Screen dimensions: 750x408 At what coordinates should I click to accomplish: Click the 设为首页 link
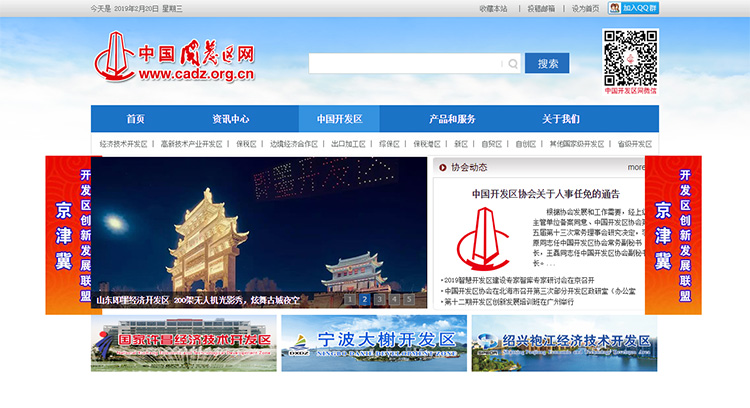585,9
